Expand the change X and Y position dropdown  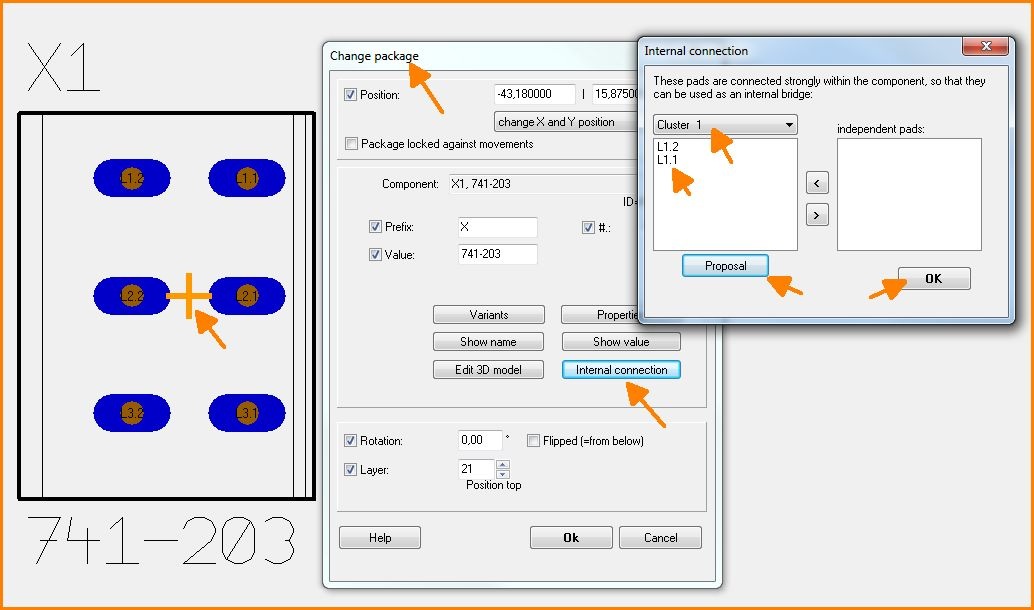pyautogui.click(x=565, y=122)
